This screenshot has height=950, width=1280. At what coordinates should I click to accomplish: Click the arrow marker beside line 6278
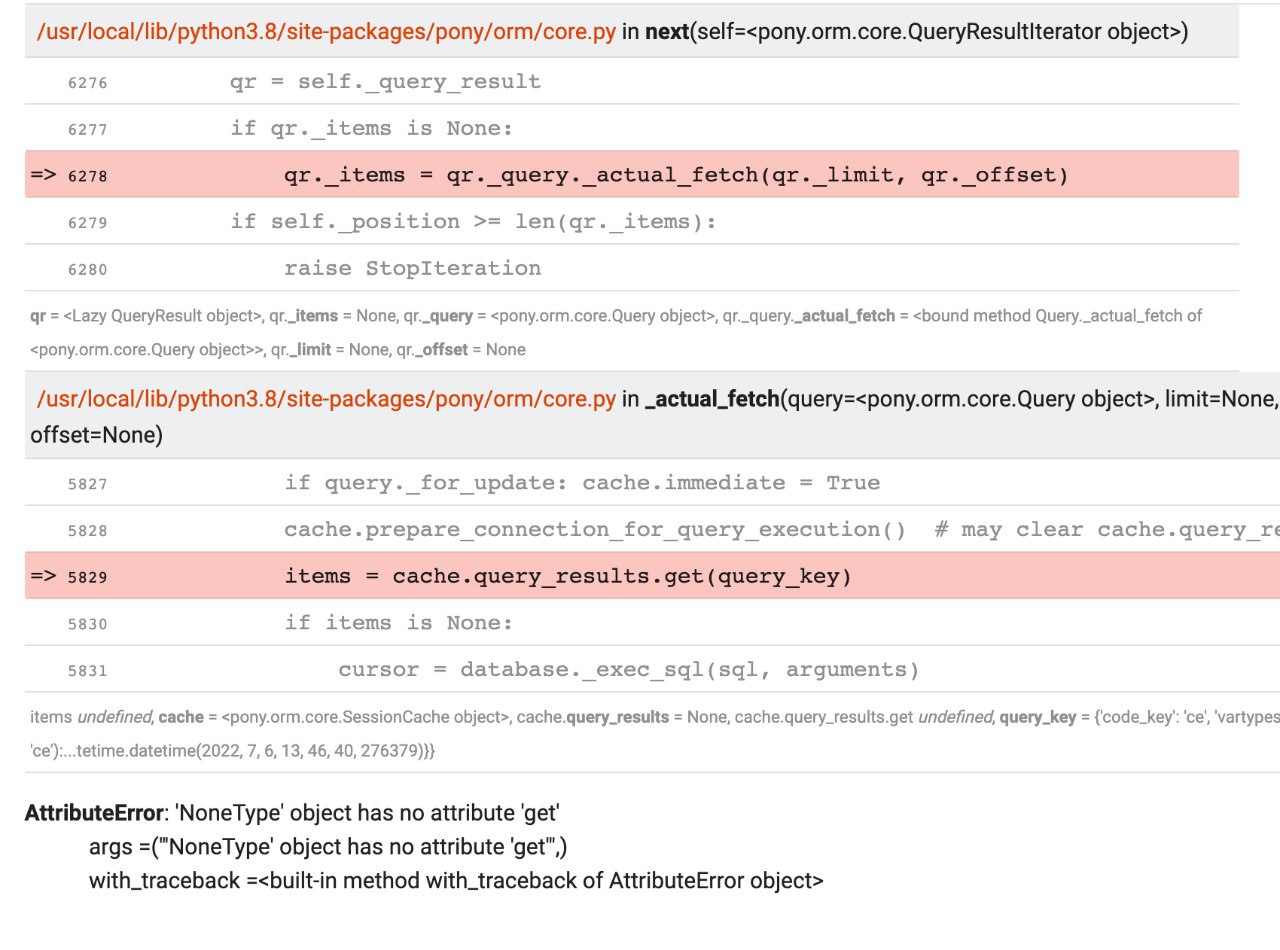click(43, 176)
